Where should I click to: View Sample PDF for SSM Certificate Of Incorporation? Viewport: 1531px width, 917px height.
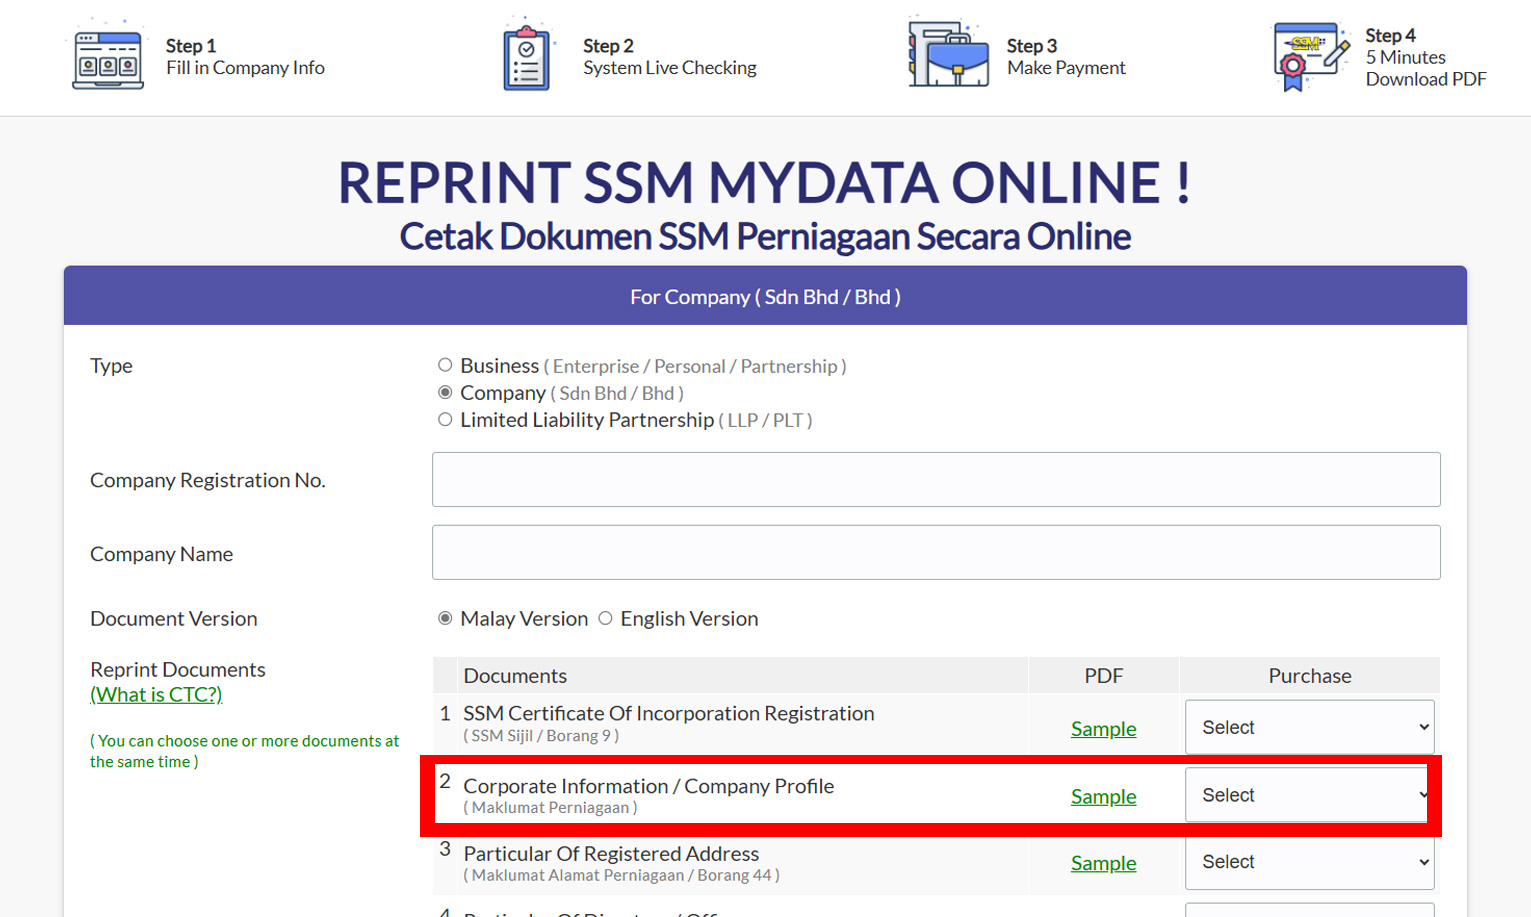click(x=1103, y=729)
